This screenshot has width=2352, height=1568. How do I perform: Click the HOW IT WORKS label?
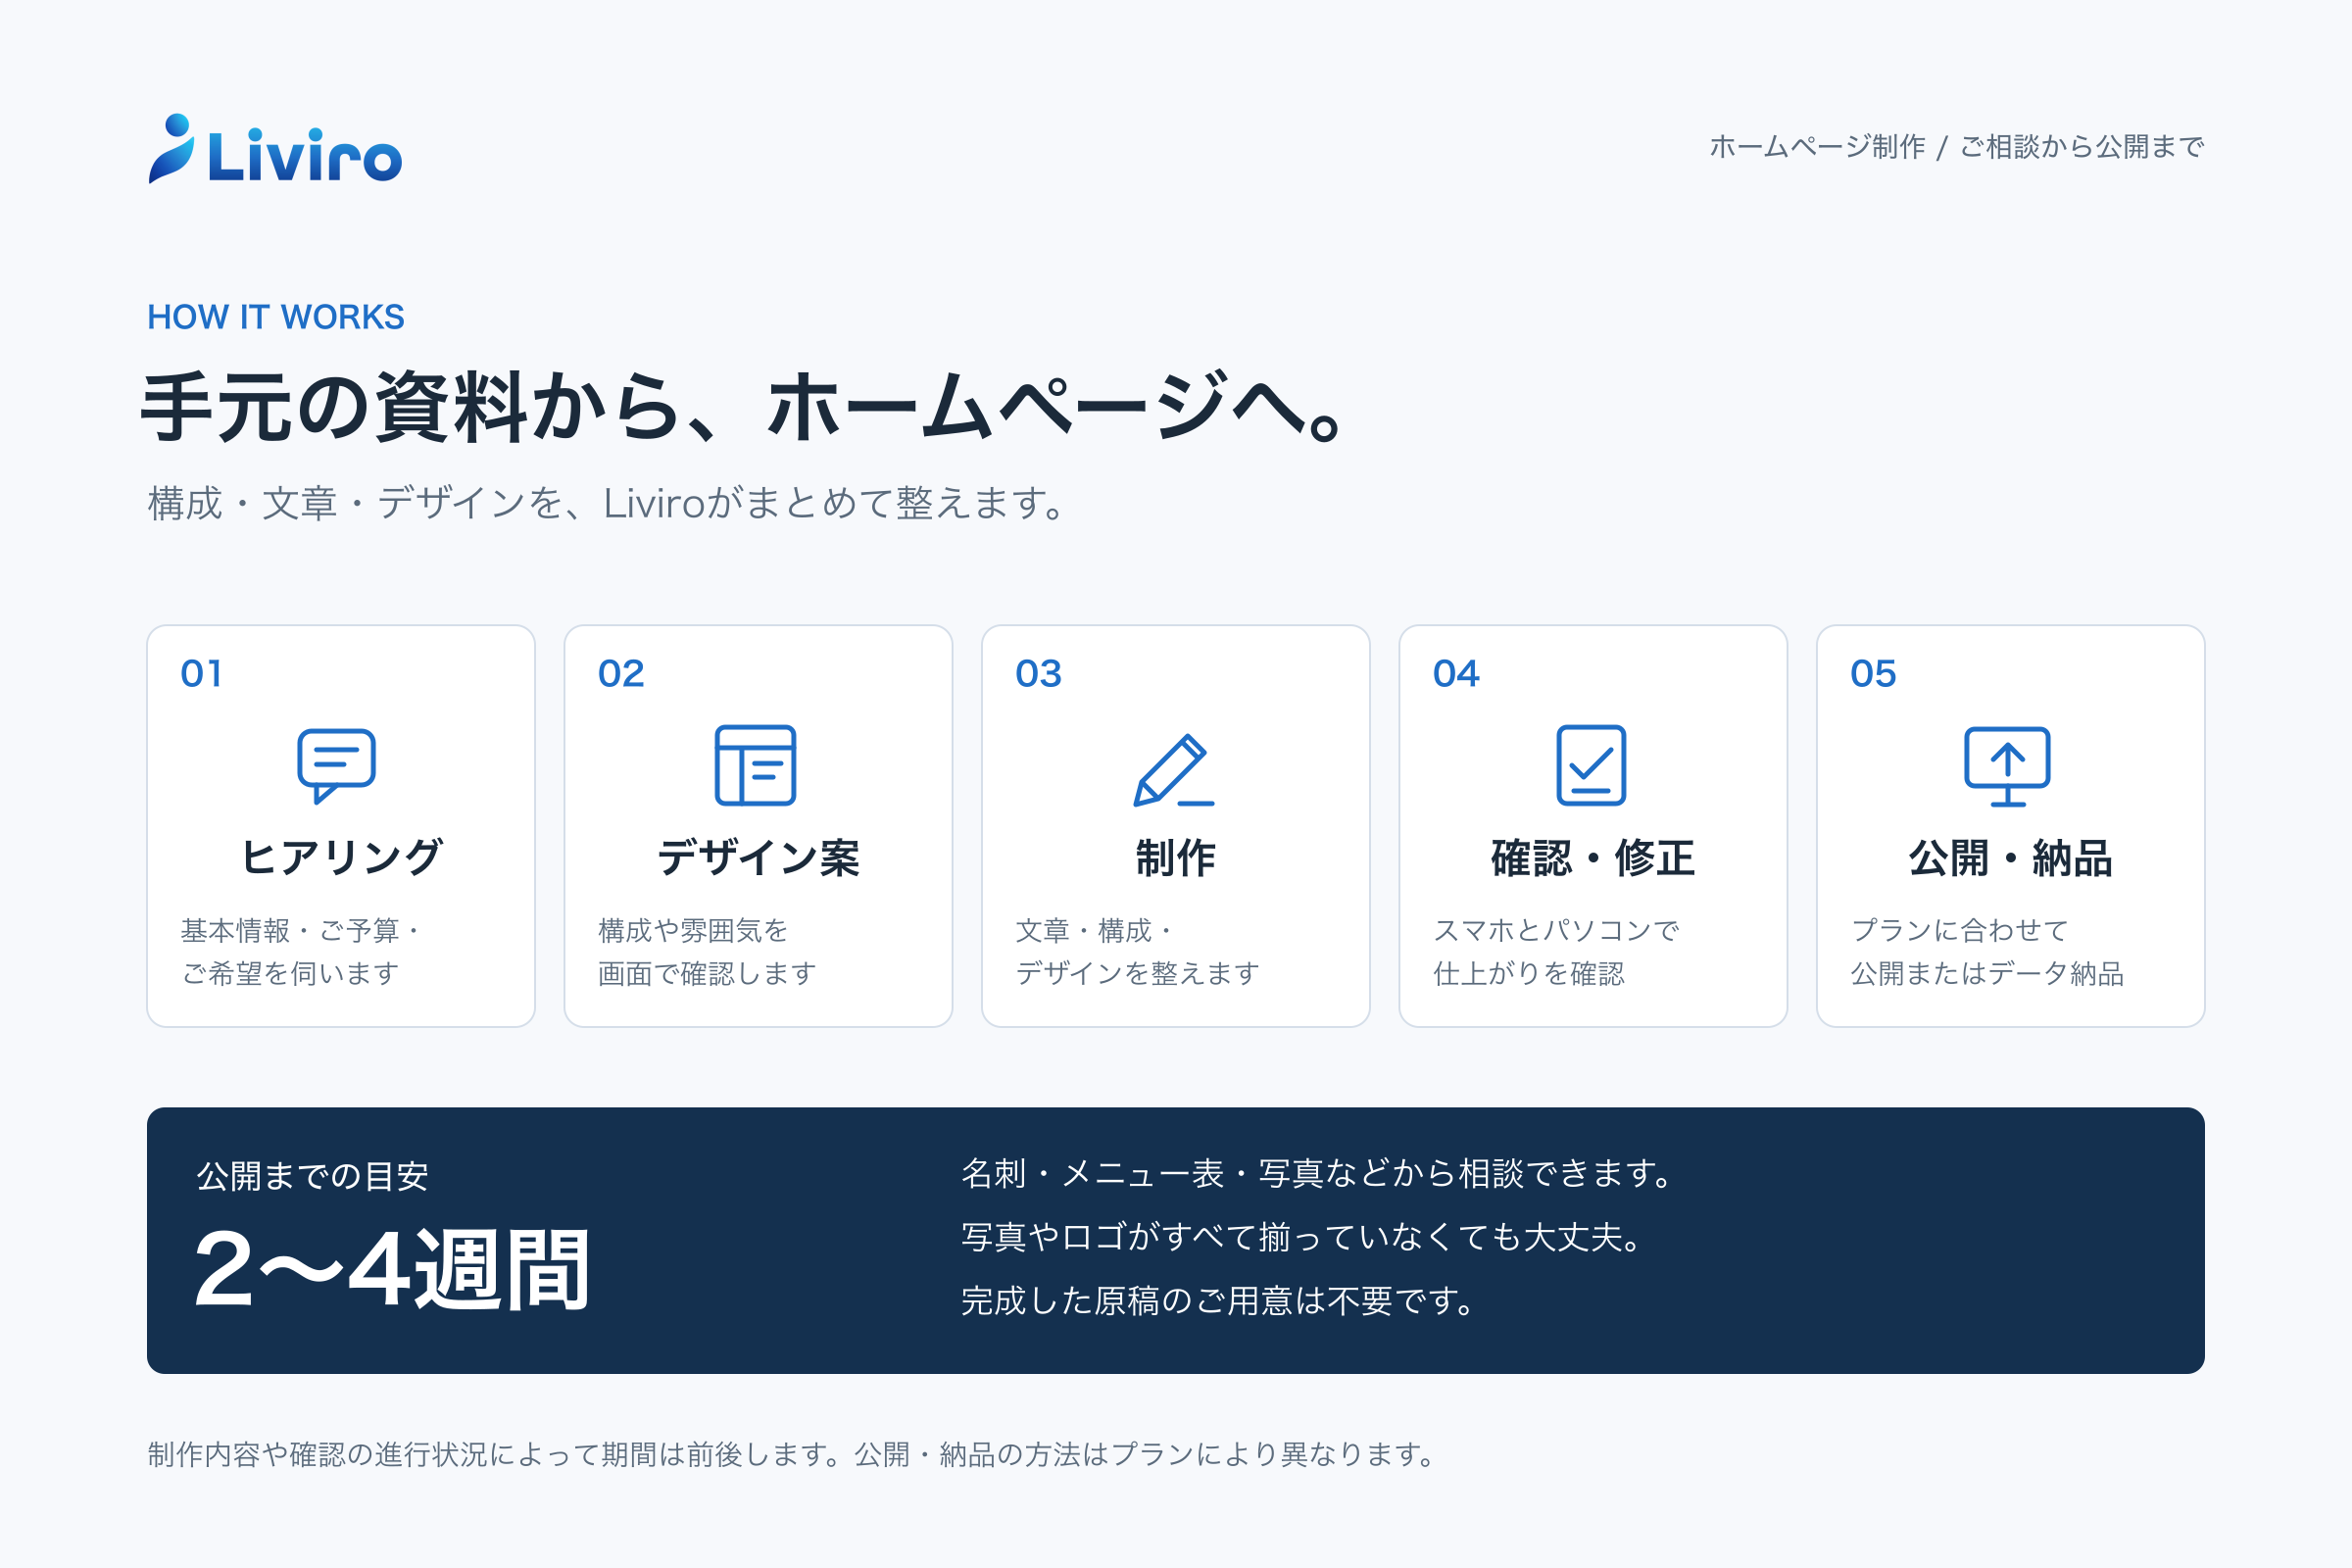[276, 317]
